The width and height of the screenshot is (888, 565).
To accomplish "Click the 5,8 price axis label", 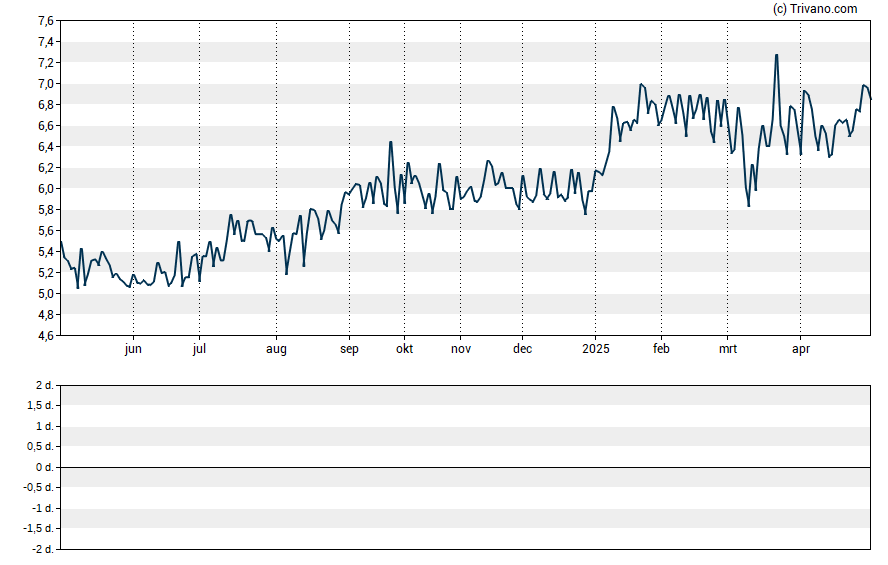I will (45, 210).
